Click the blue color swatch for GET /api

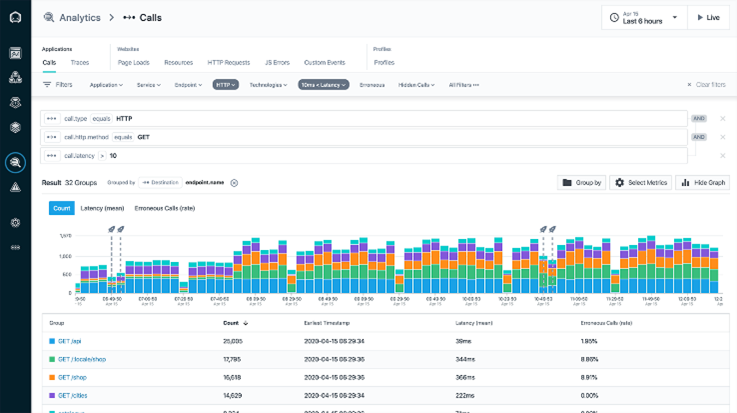[x=52, y=342]
